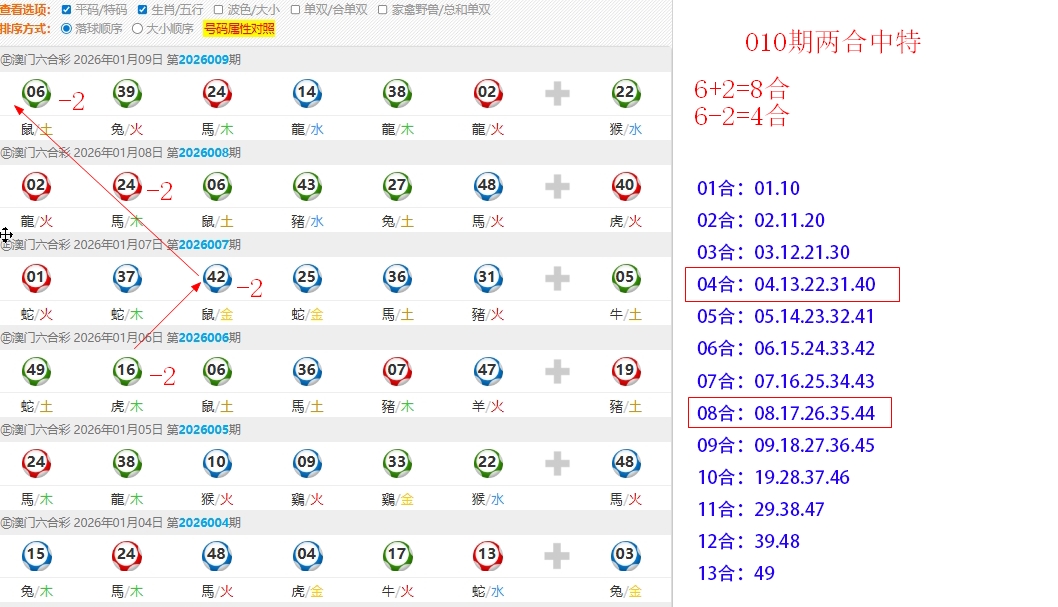Screen dimensions: 1058x607
Task: Uncheck the 生肖/五行 option
Action: [x=142, y=10]
